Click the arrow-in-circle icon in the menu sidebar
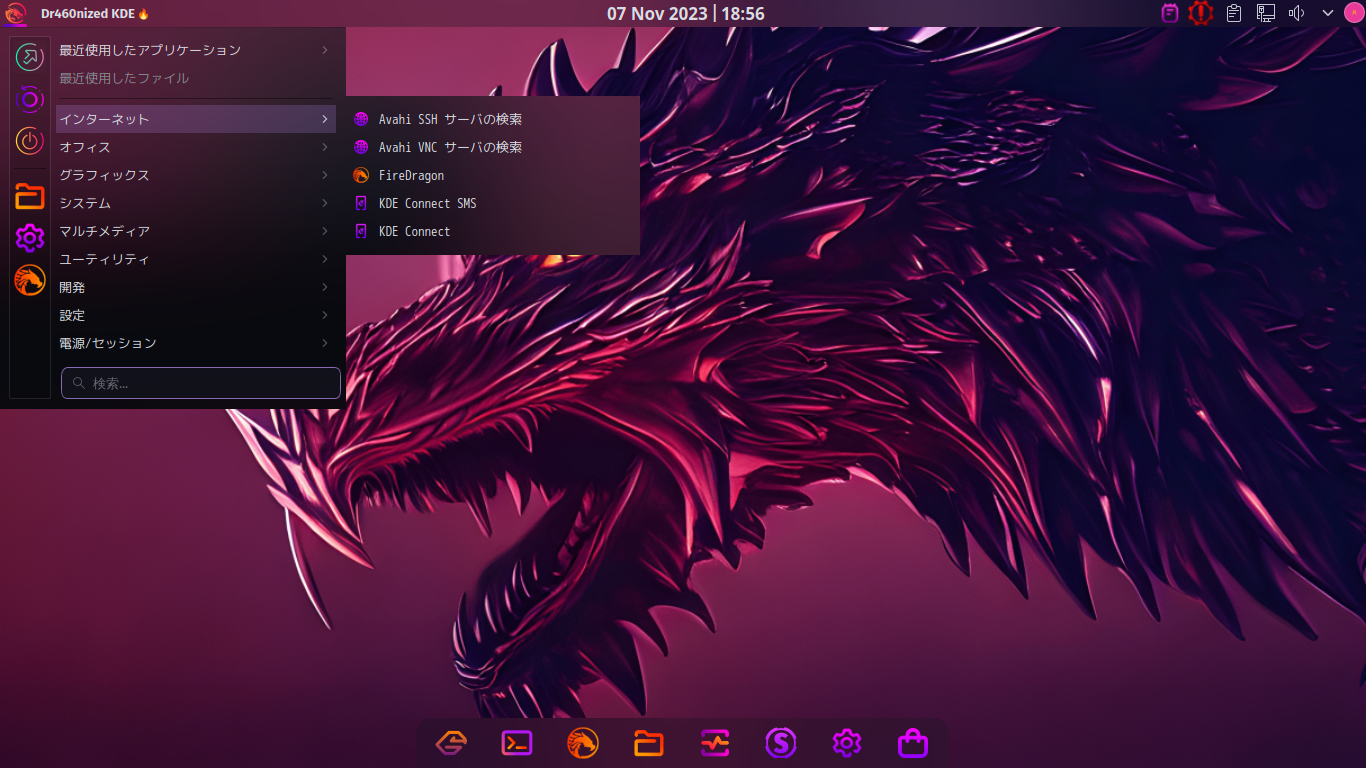1366x768 pixels. [x=30, y=57]
